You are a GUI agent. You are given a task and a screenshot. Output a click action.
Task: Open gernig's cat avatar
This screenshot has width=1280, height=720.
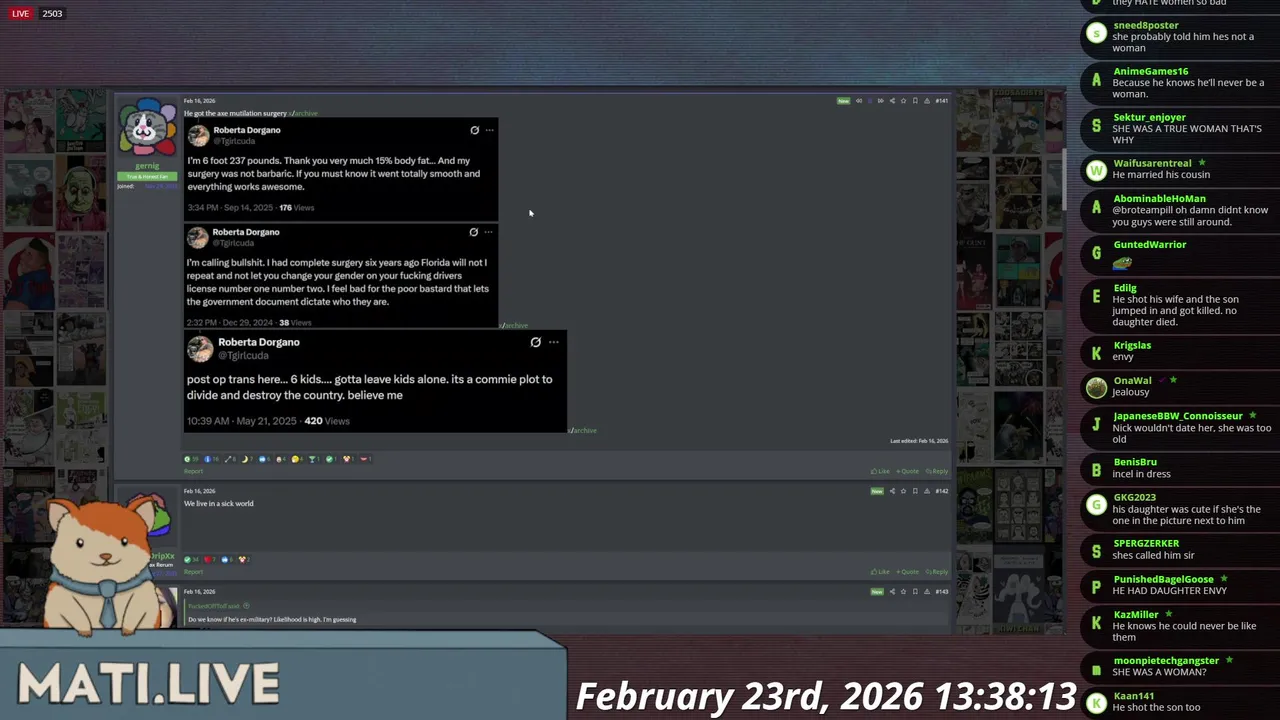click(148, 127)
